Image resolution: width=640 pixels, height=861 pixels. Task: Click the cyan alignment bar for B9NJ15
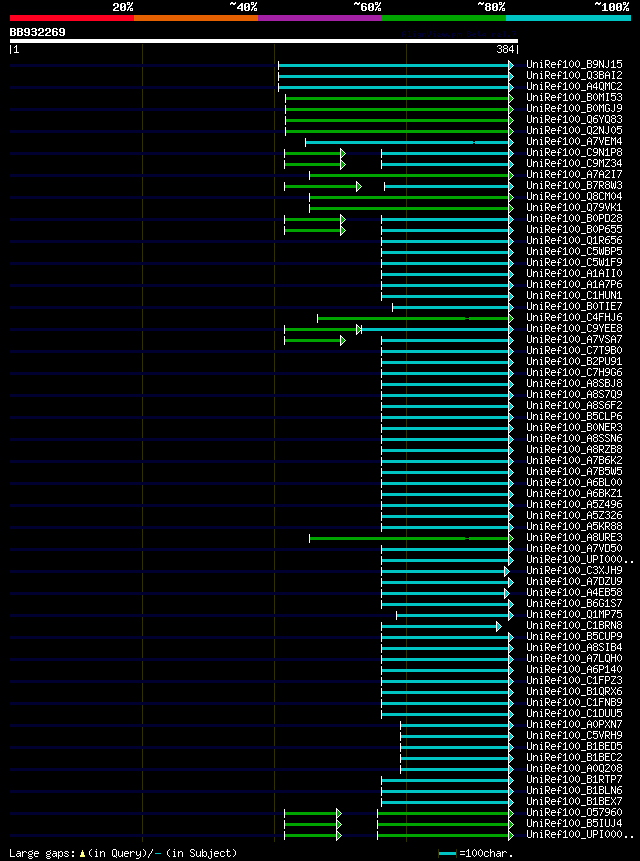pyautogui.click(x=396, y=65)
